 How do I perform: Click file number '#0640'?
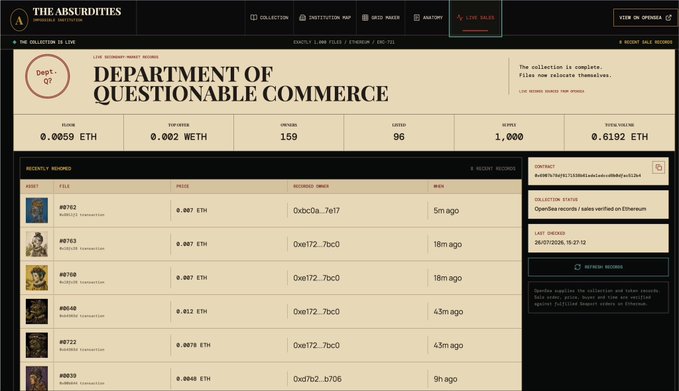click(x=68, y=308)
